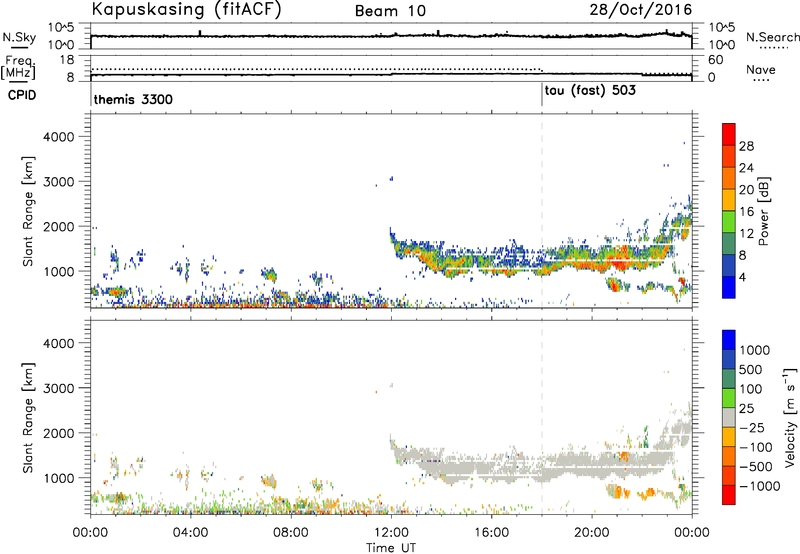Click the 'themis 3300' CPID entry
The height and width of the screenshot is (554, 800).
[x=133, y=99]
